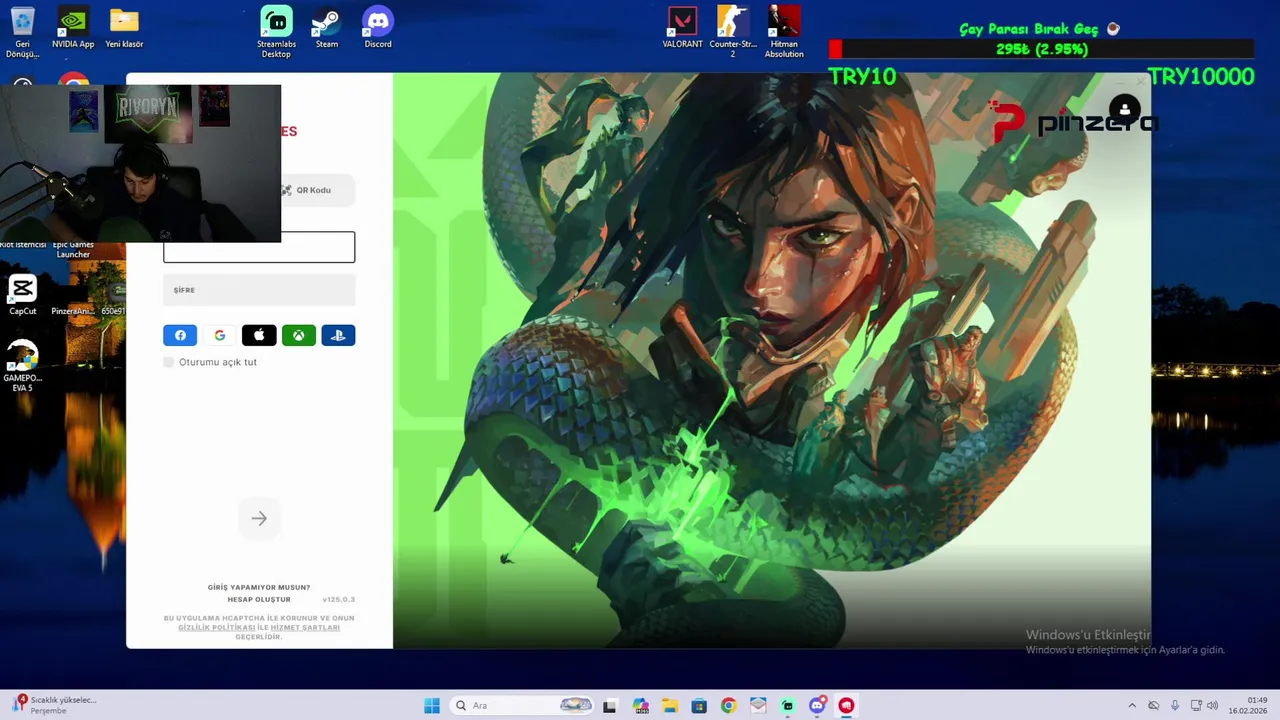The image size is (1280, 720).
Task: Open File Explorer from taskbar
Action: [669, 706]
